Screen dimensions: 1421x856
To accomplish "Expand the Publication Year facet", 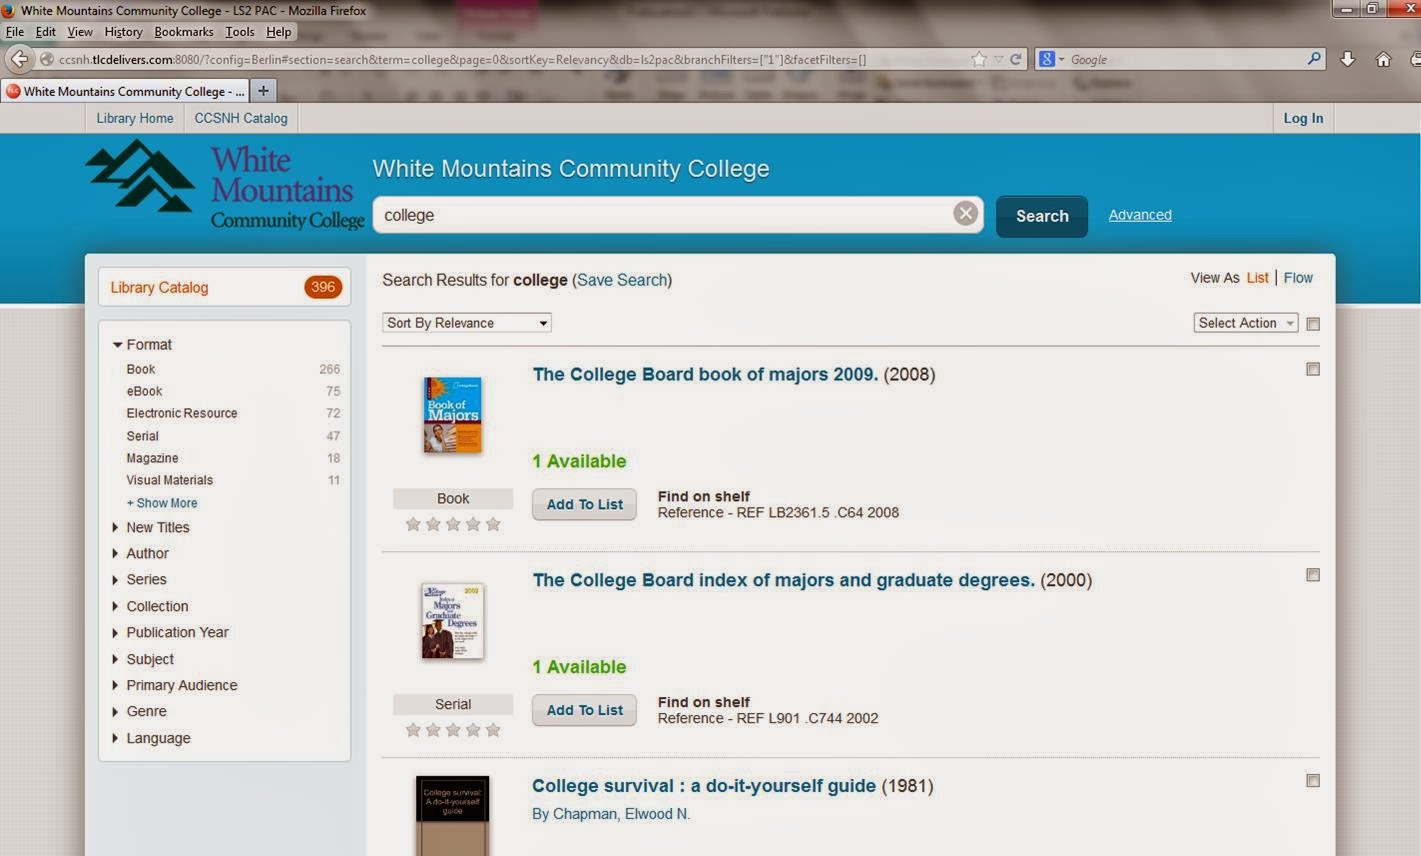I will coord(170,632).
